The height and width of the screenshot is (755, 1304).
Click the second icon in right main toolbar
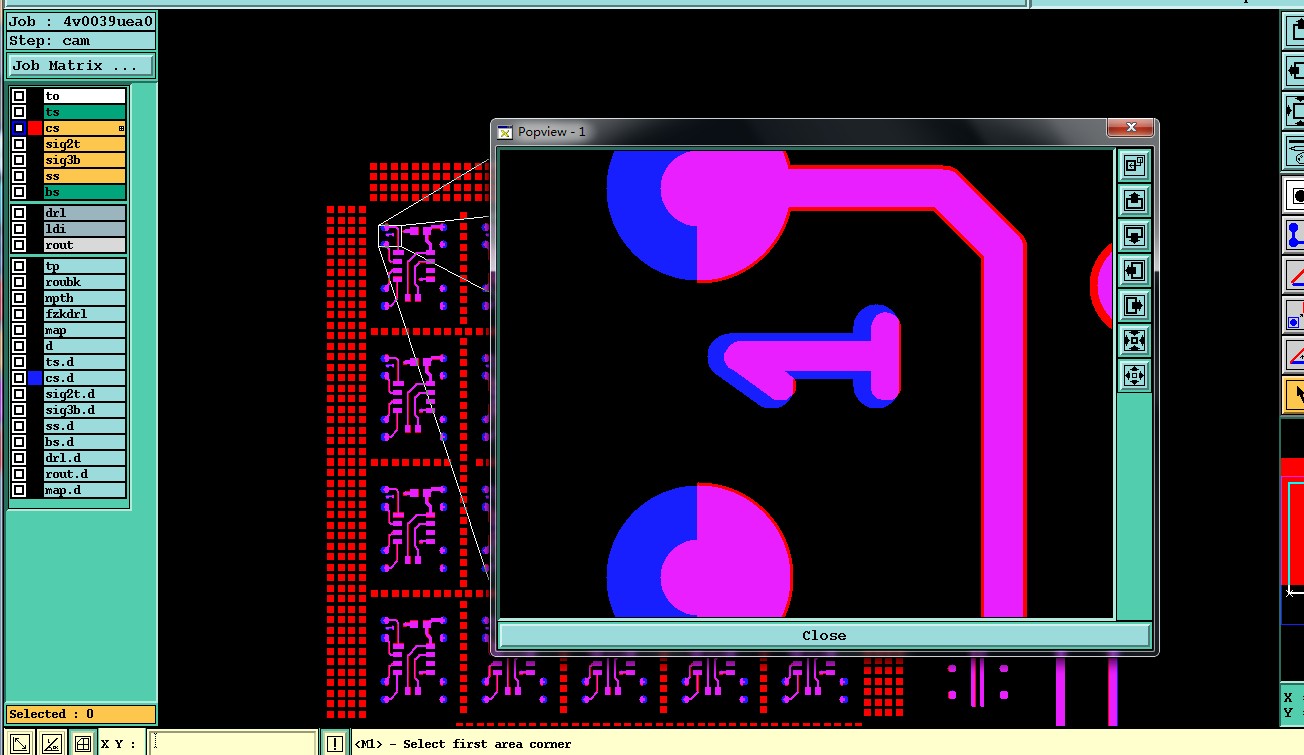[1293, 71]
